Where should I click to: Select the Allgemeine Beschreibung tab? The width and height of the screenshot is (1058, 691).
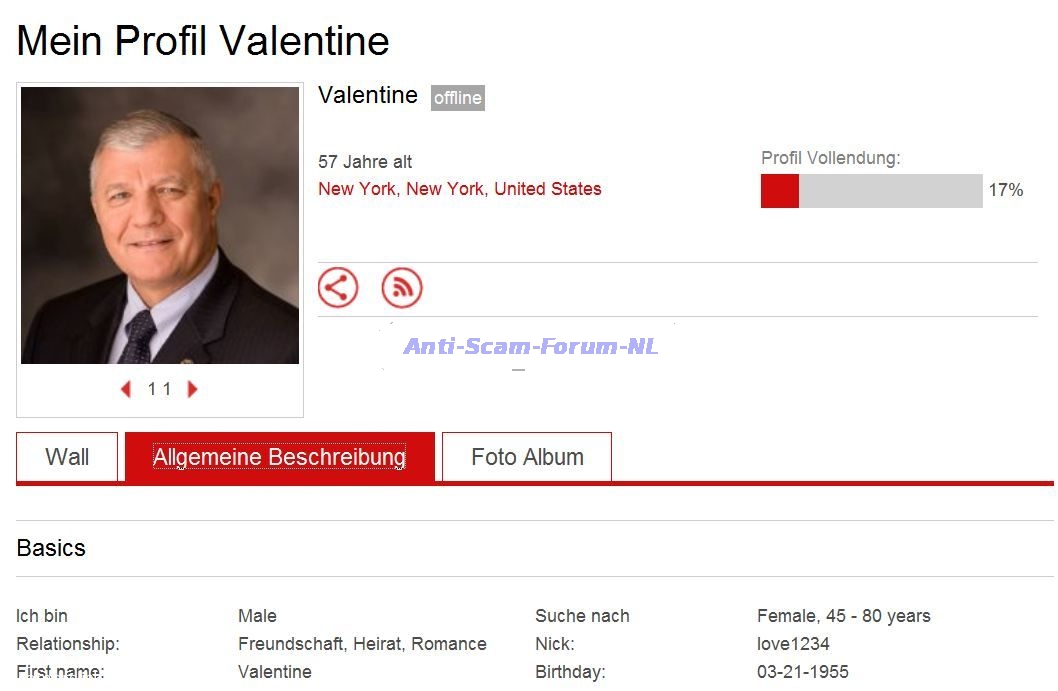click(279, 457)
